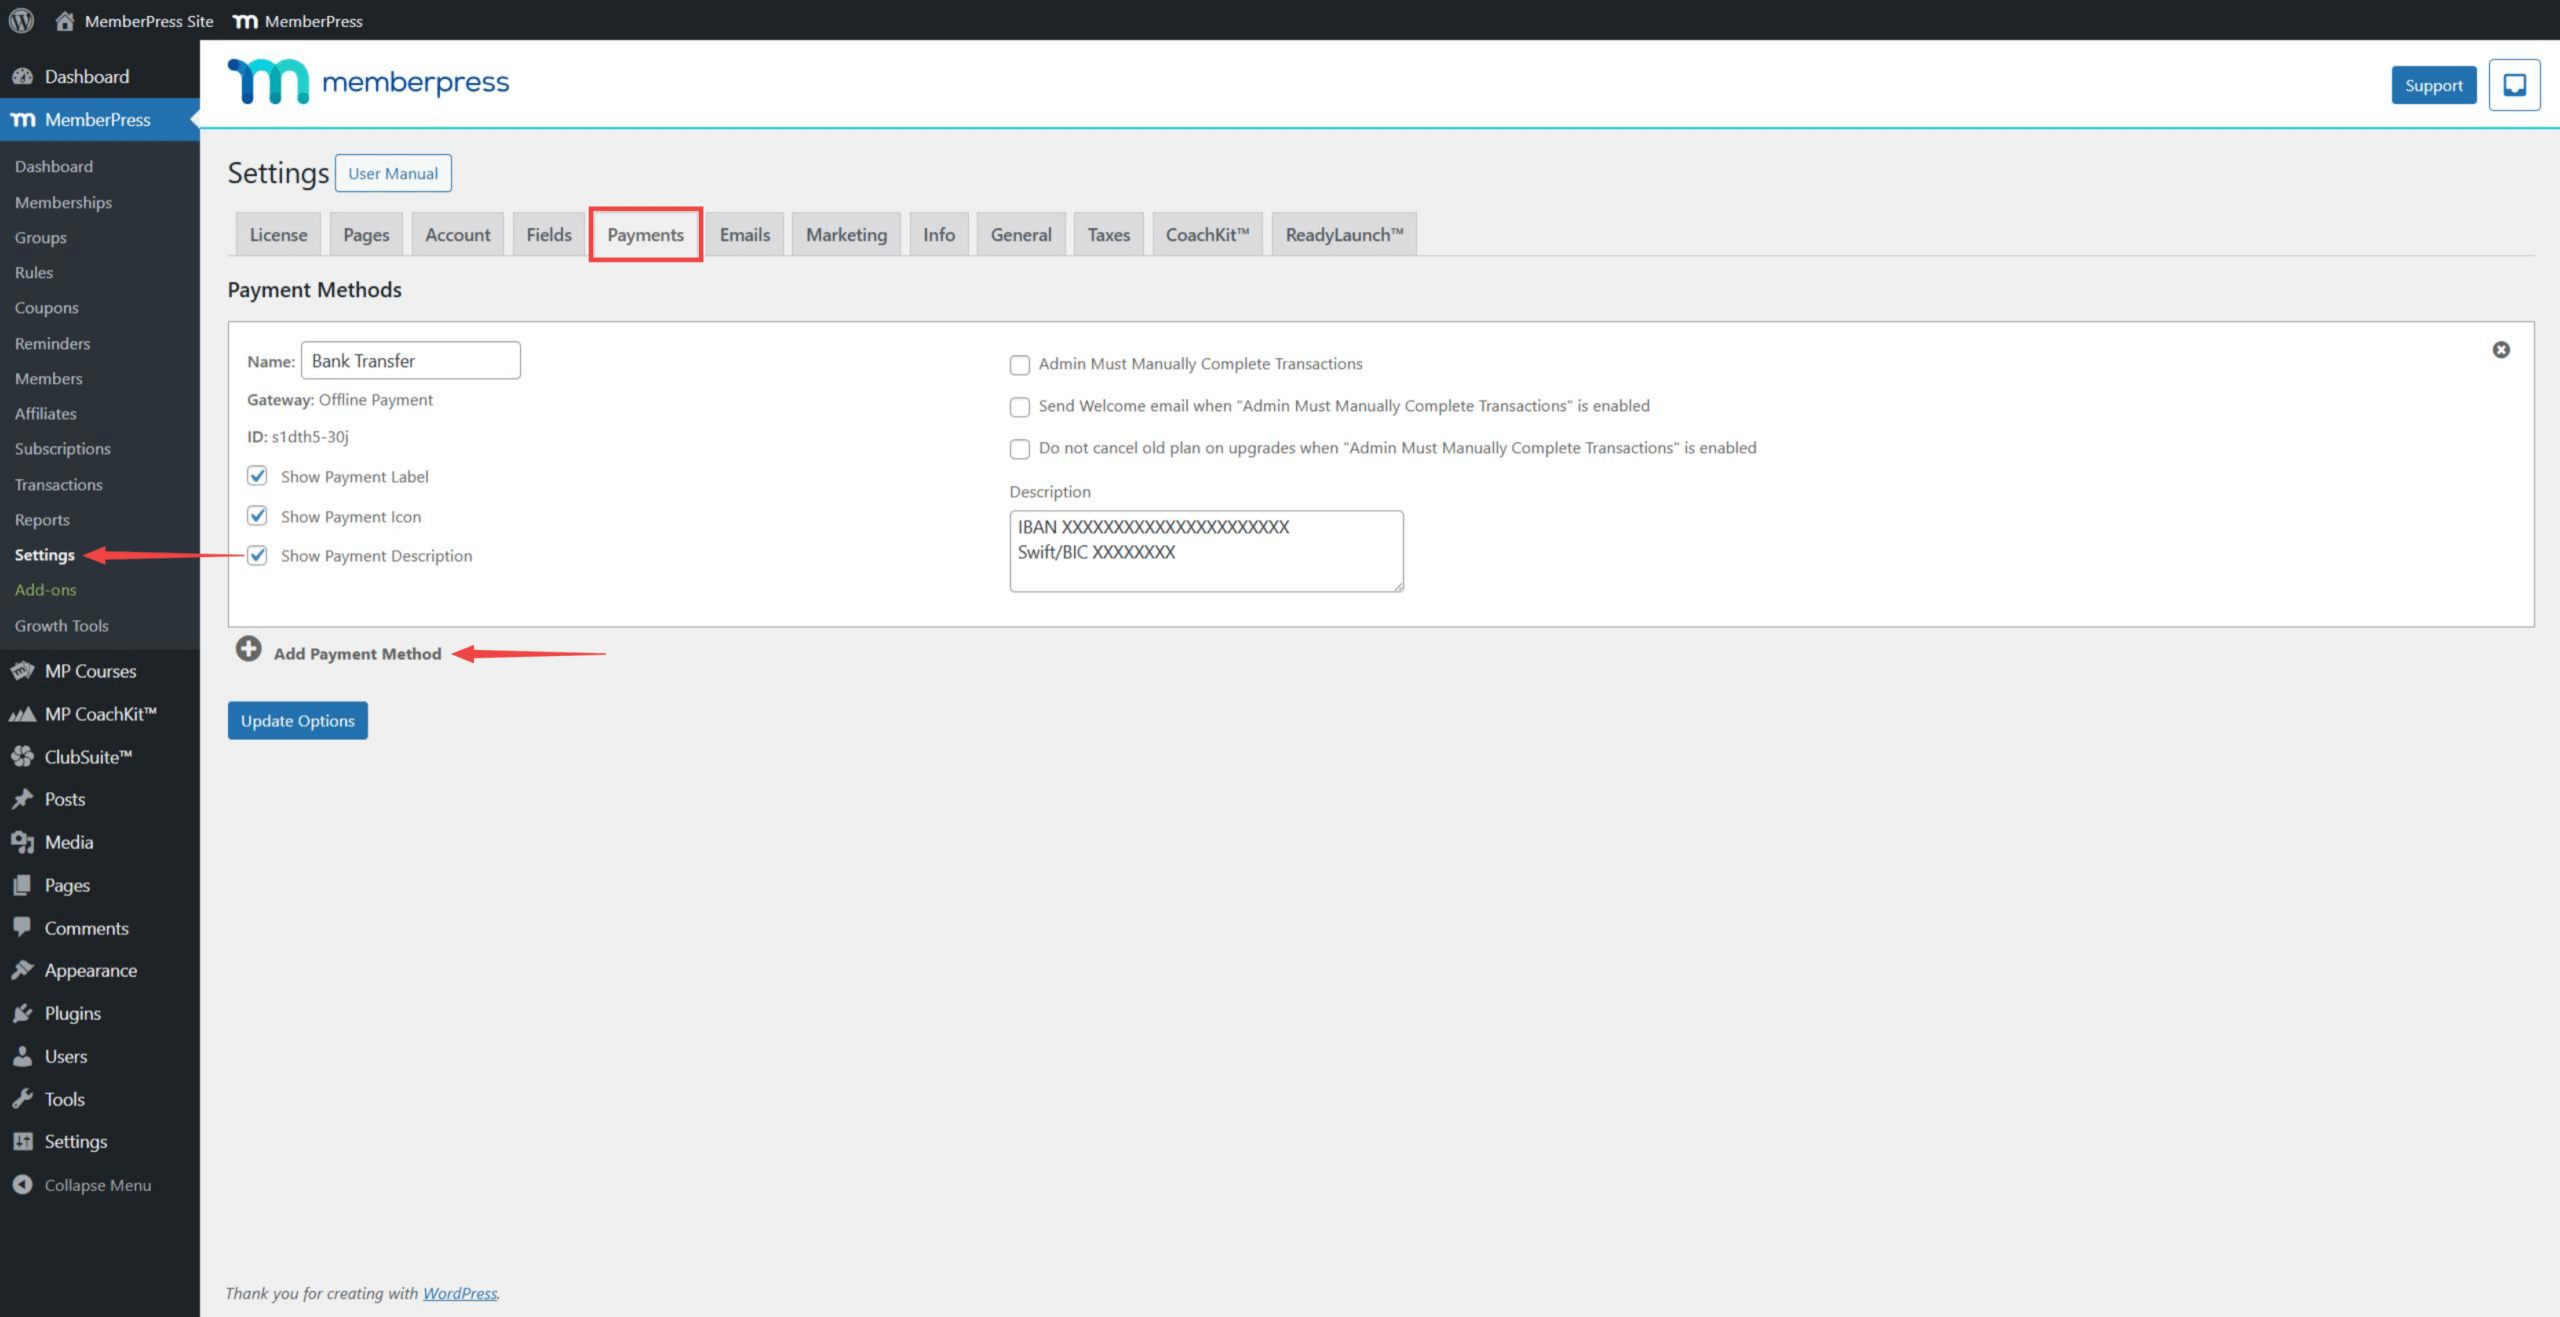Open the Media library icon
The height and width of the screenshot is (1317, 2560).
click(x=22, y=842)
